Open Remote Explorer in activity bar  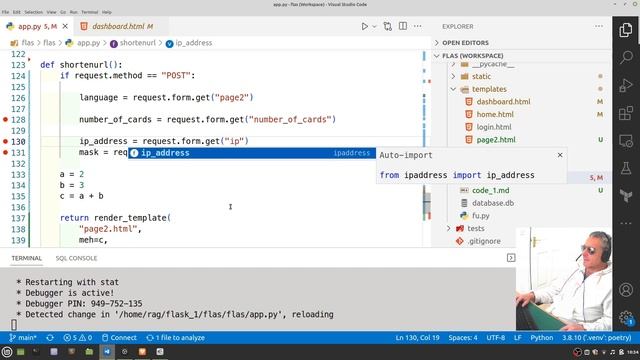coord(626,141)
